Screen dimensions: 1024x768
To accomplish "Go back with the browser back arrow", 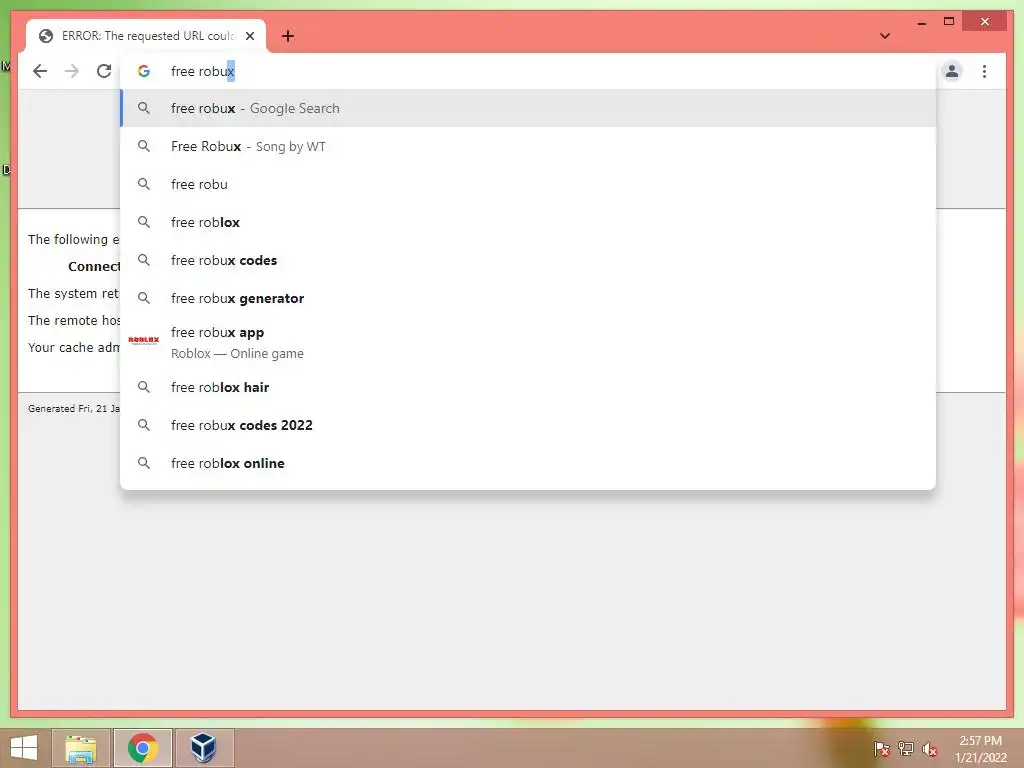I will 40,71.
